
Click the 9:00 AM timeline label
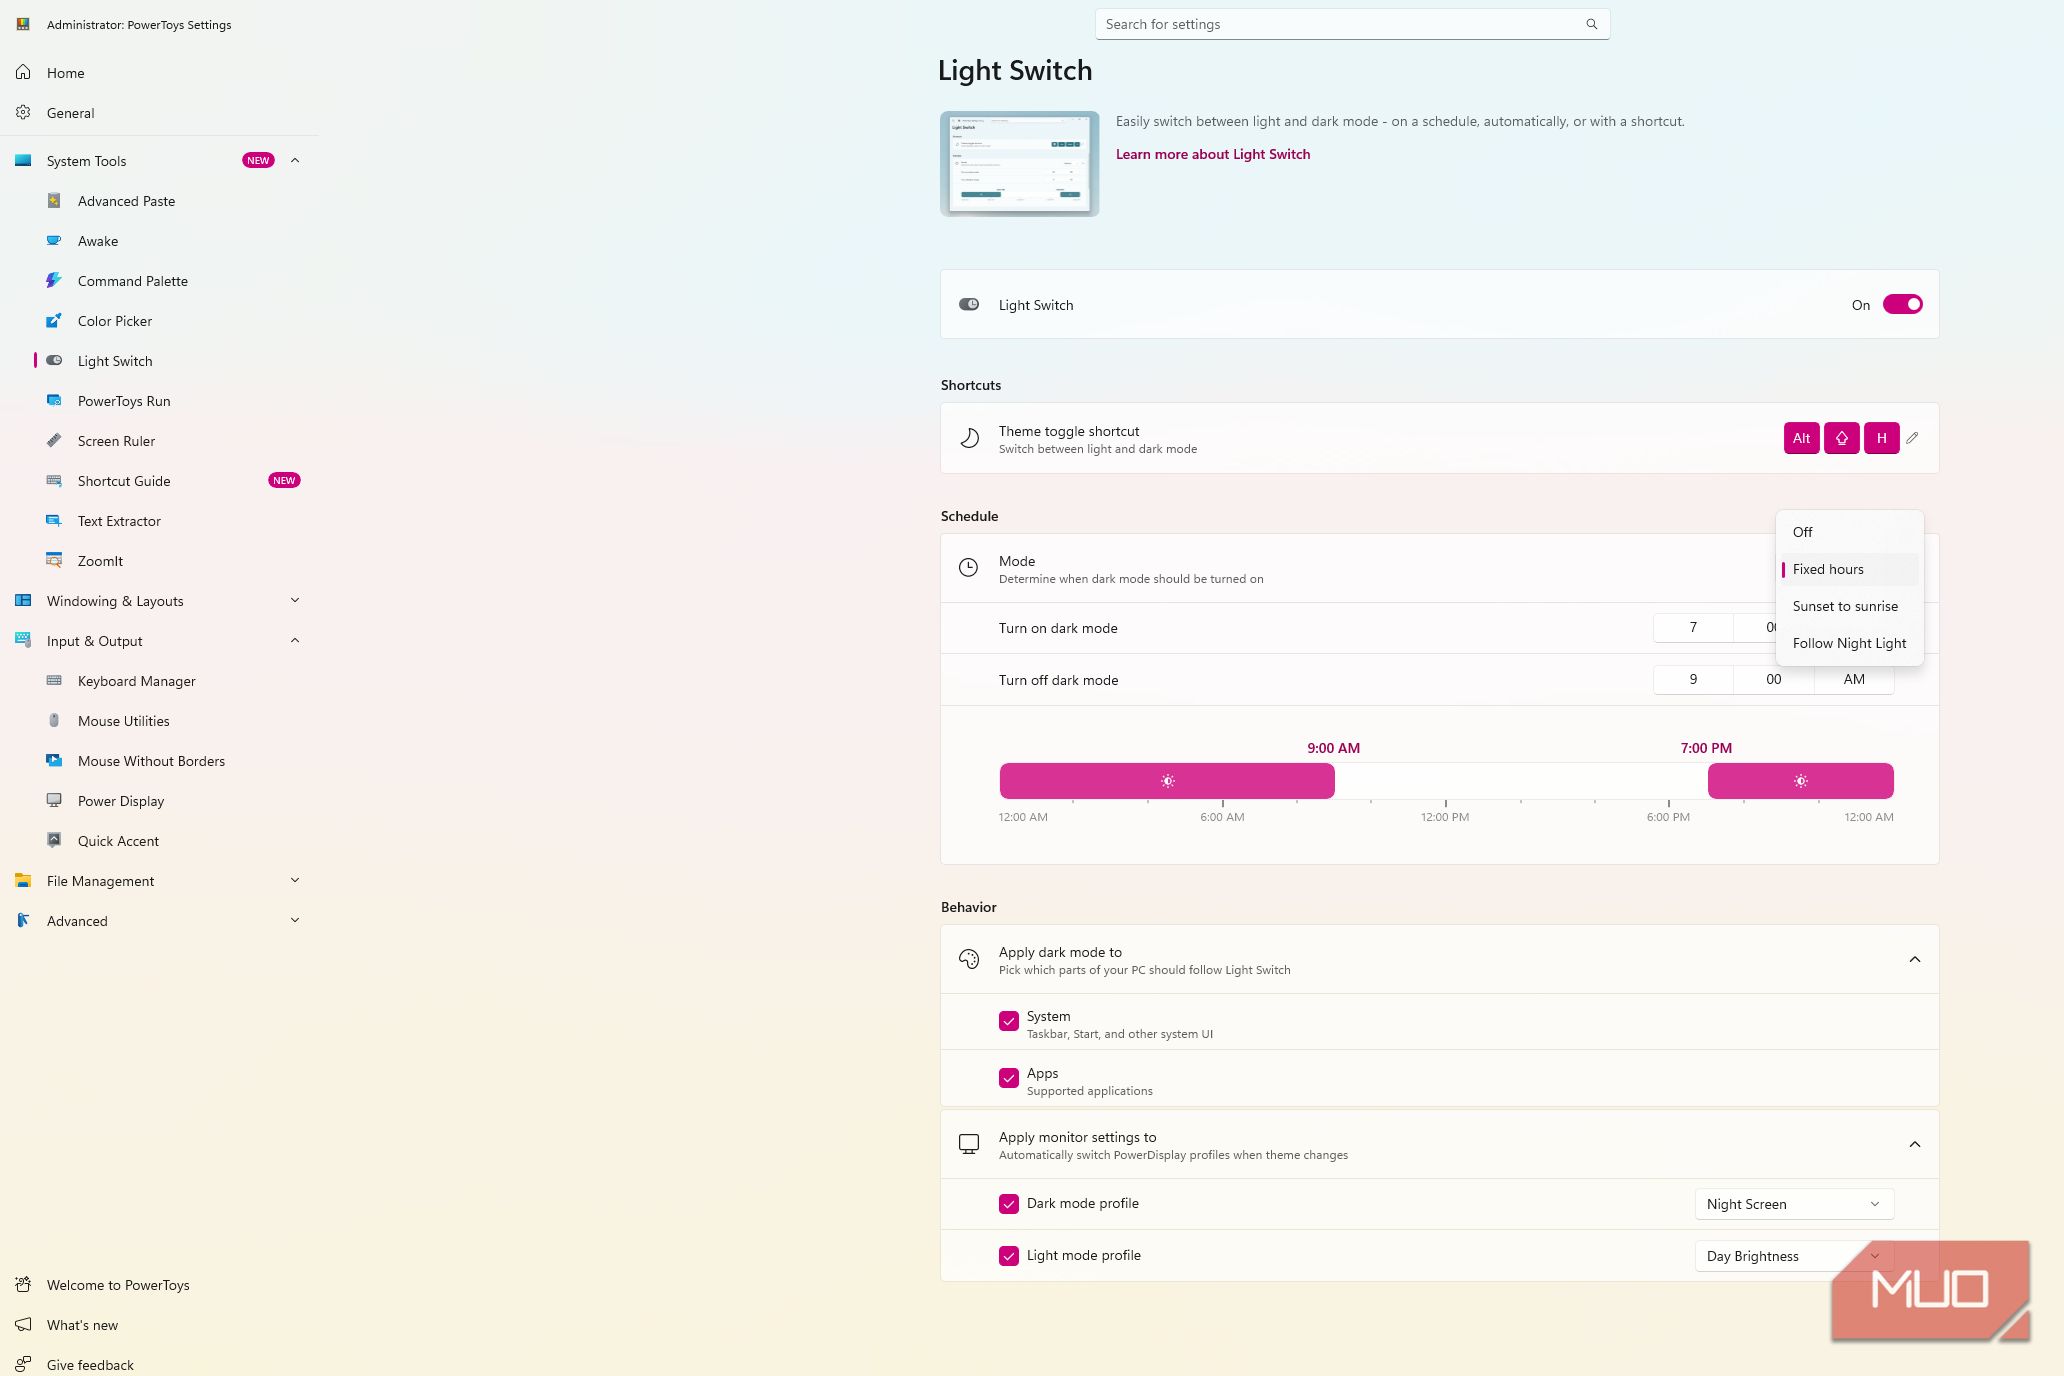pos(1333,748)
